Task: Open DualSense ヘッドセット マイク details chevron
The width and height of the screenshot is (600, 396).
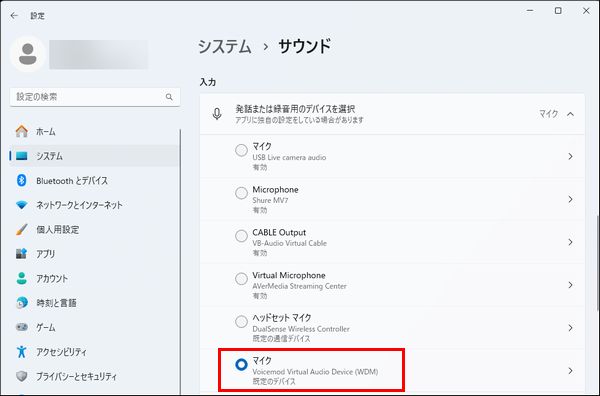Action: (x=571, y=328)
